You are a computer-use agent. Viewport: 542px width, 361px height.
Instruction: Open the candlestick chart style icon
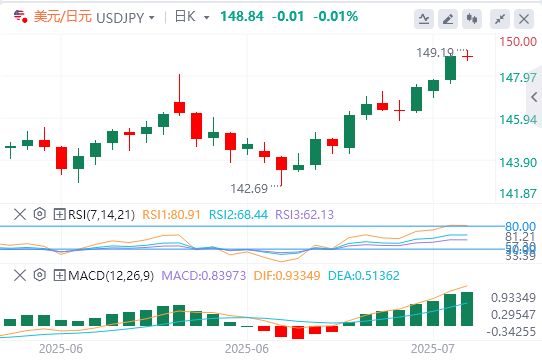point(472,19)
